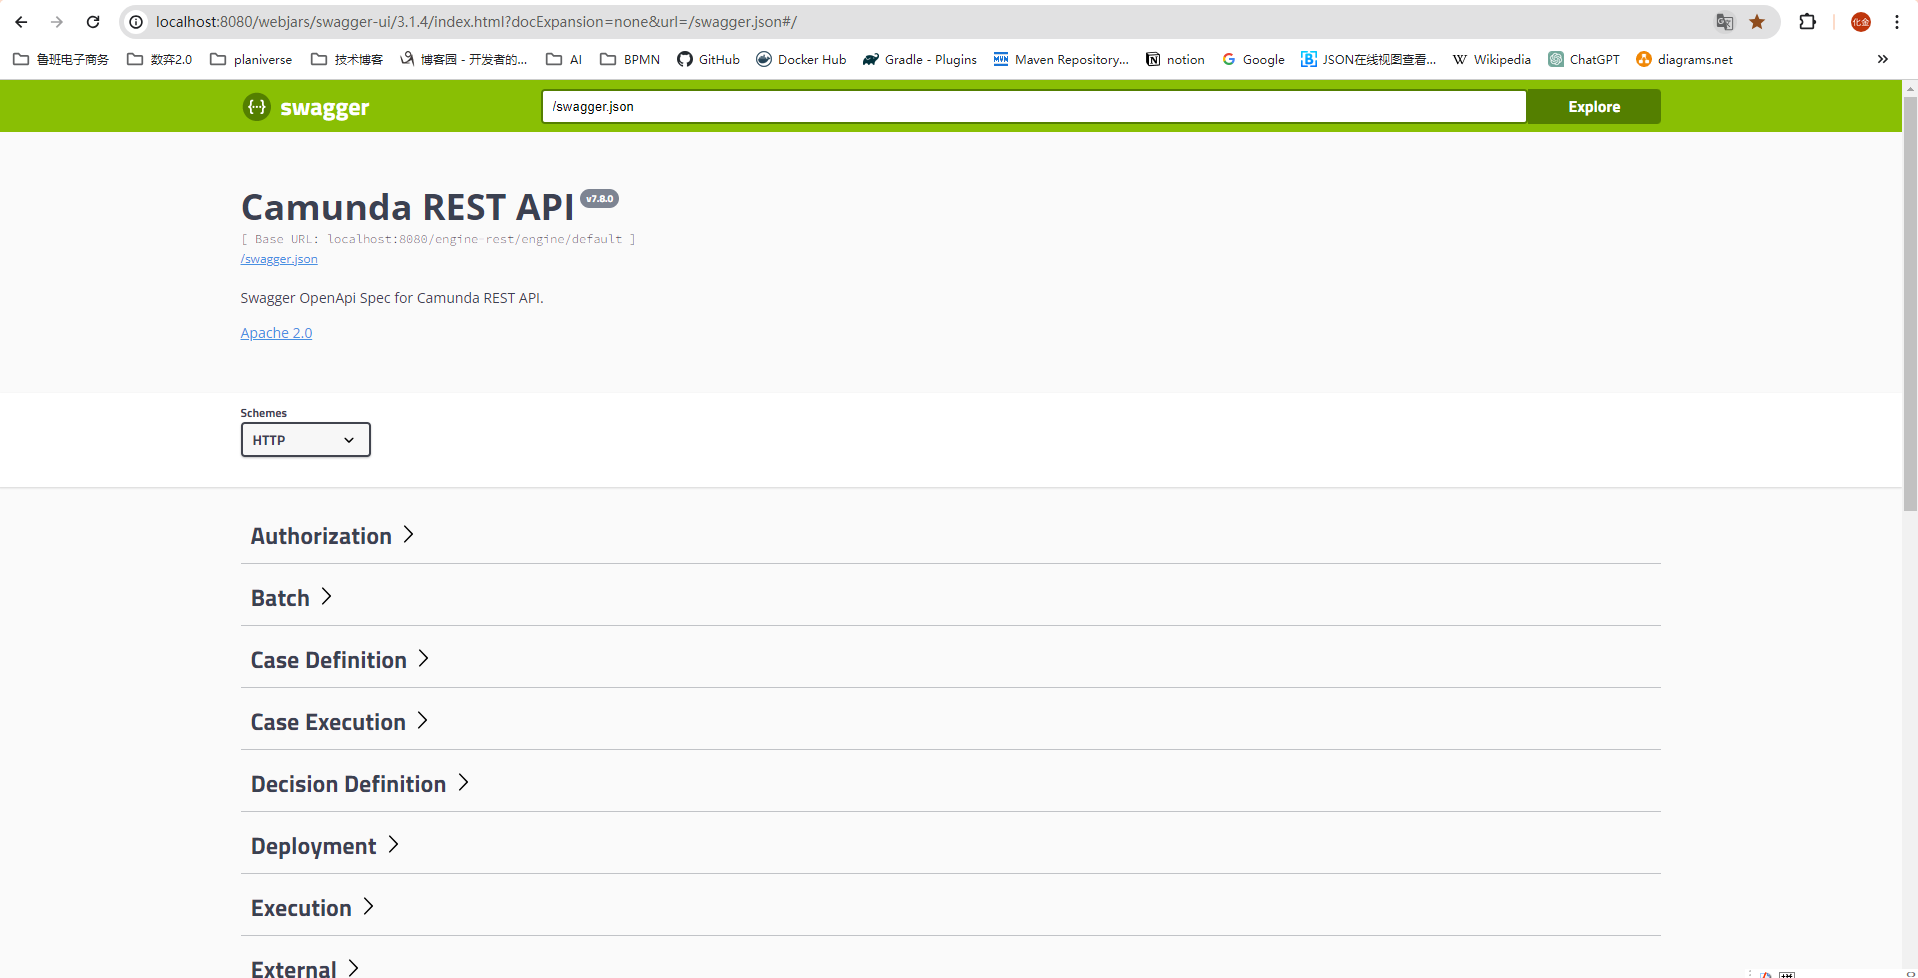This screenshot has height=978, width=1918.
Task: Open the planiverse bookmark folder
Action: point(251,59)
